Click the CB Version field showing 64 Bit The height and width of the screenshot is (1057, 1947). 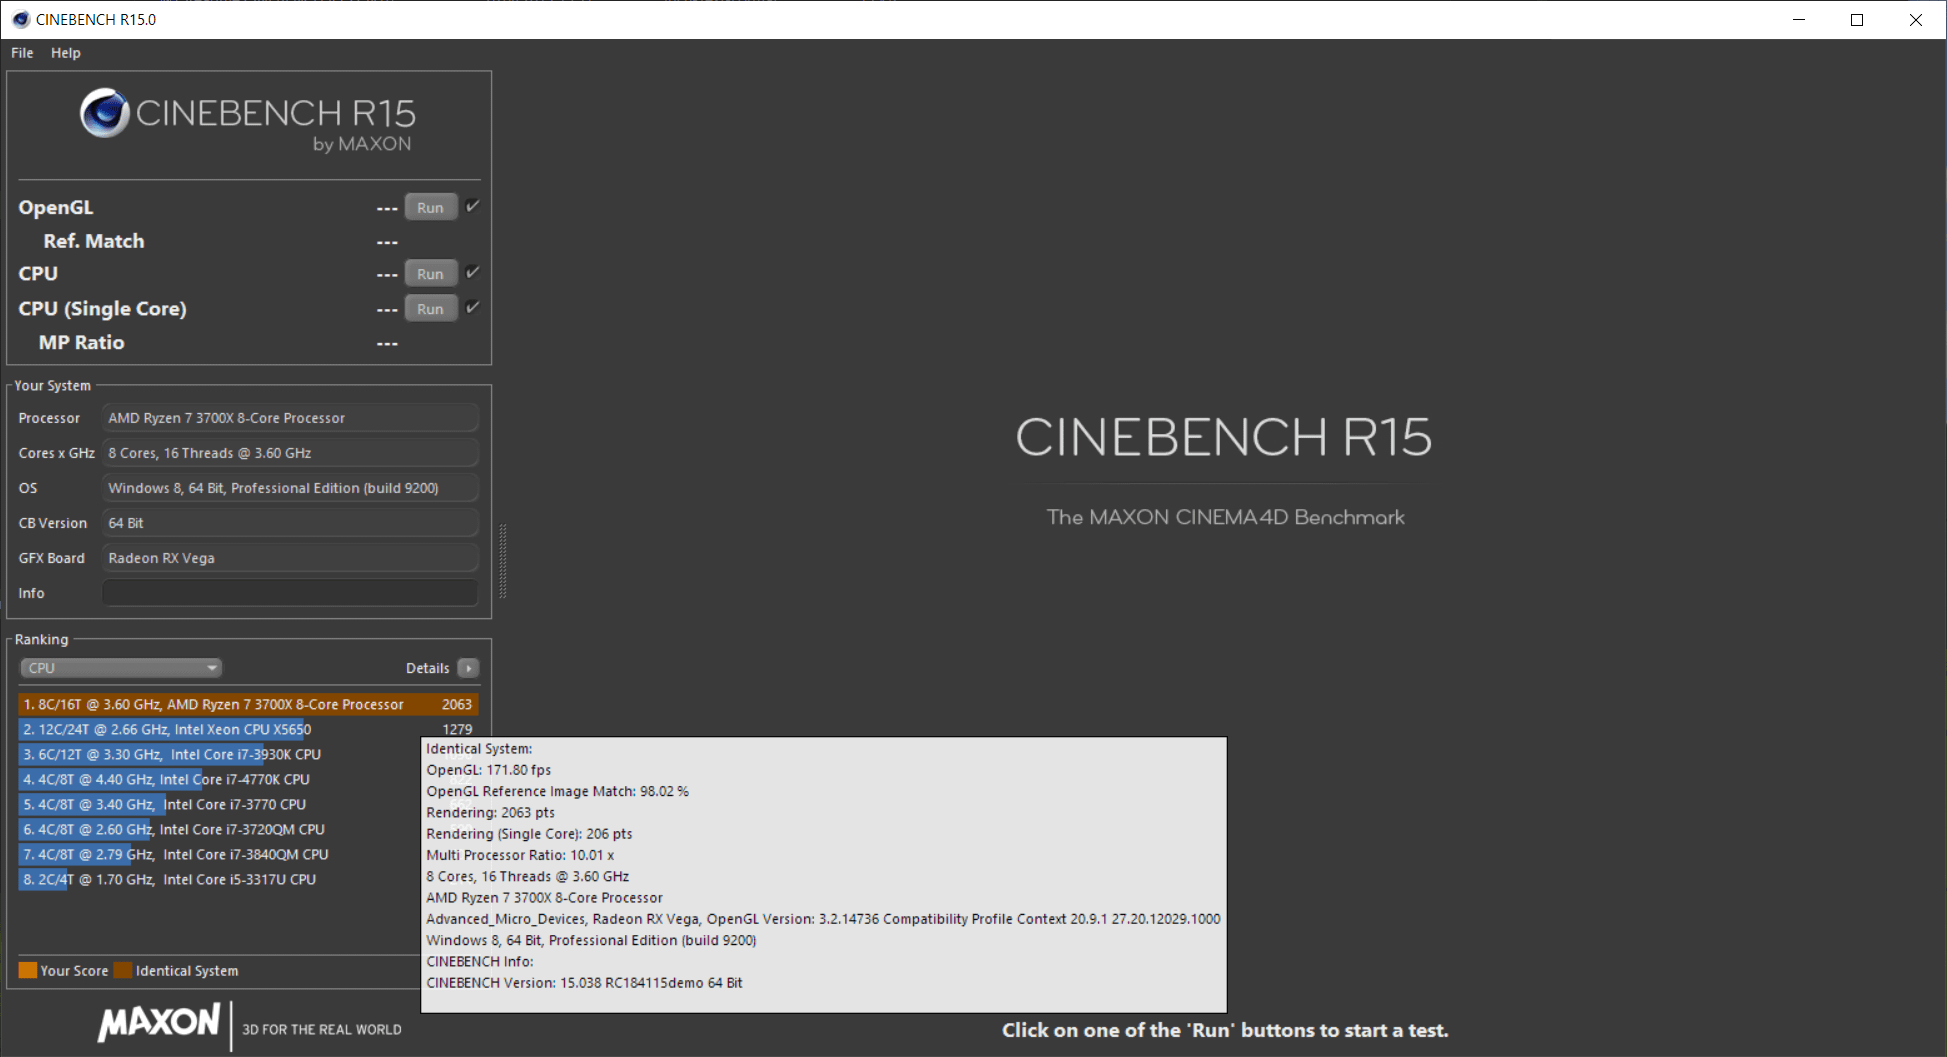pos(290,523)
